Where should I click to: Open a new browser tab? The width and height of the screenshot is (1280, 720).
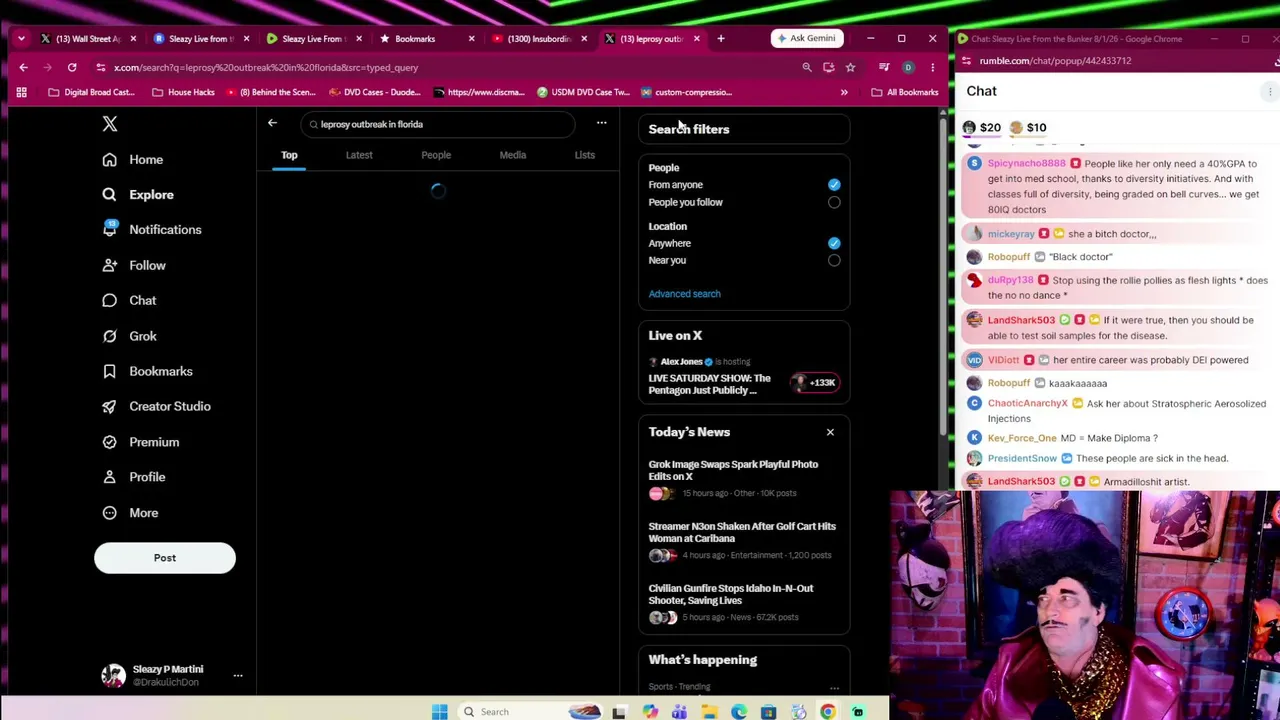coord(721,39)
